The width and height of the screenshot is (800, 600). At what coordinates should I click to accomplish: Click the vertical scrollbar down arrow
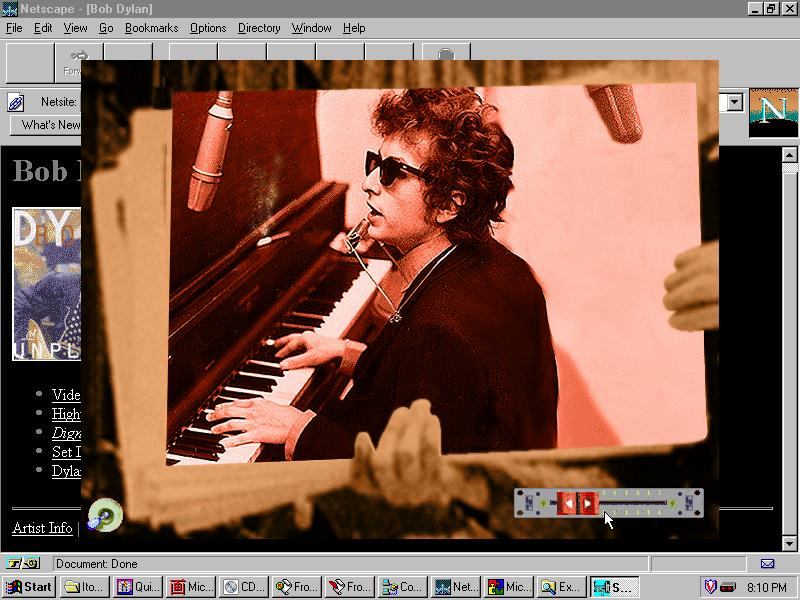[x=789, y=543]
